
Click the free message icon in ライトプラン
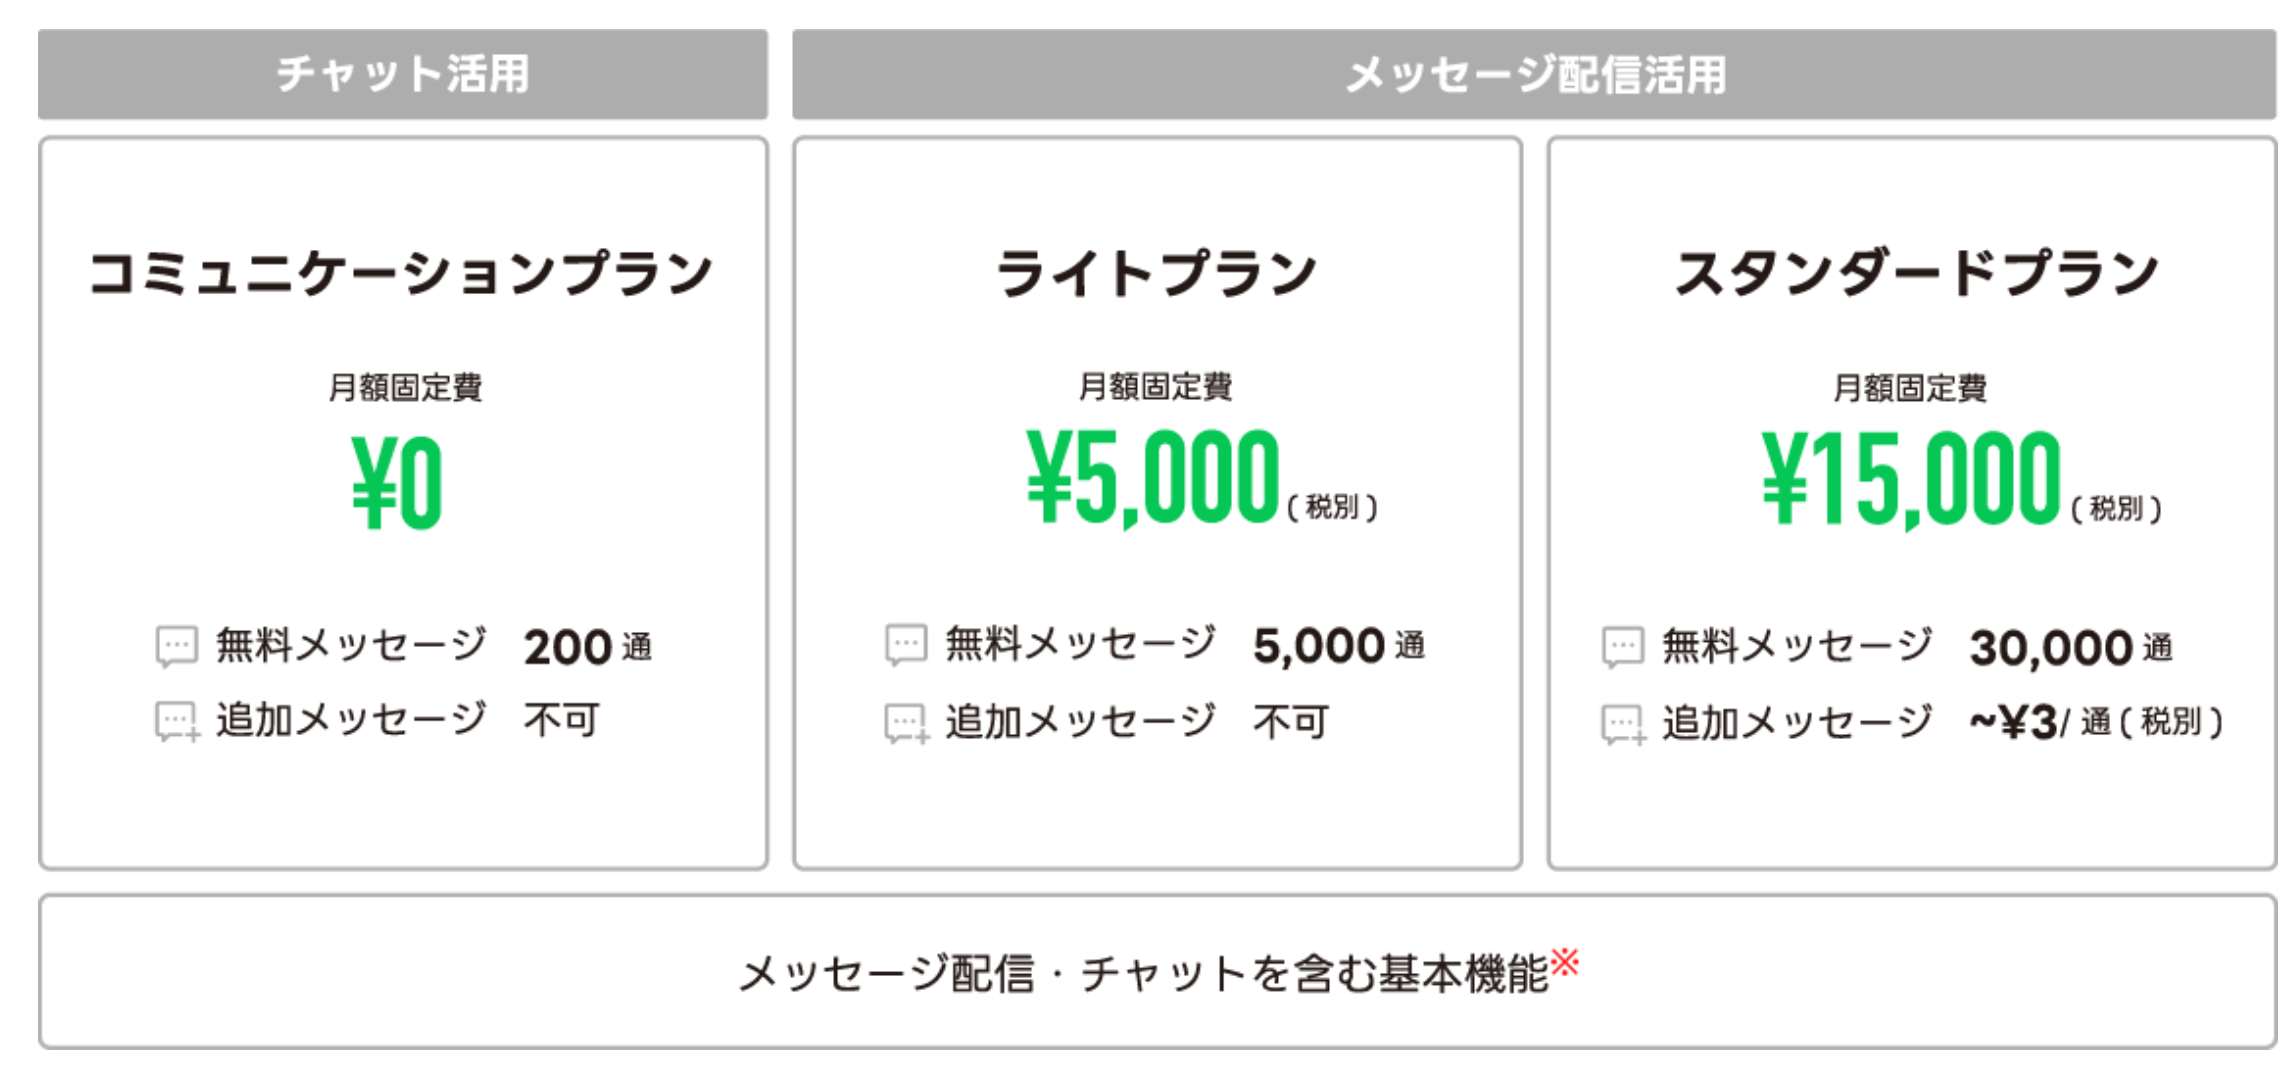tap(906, 645)
